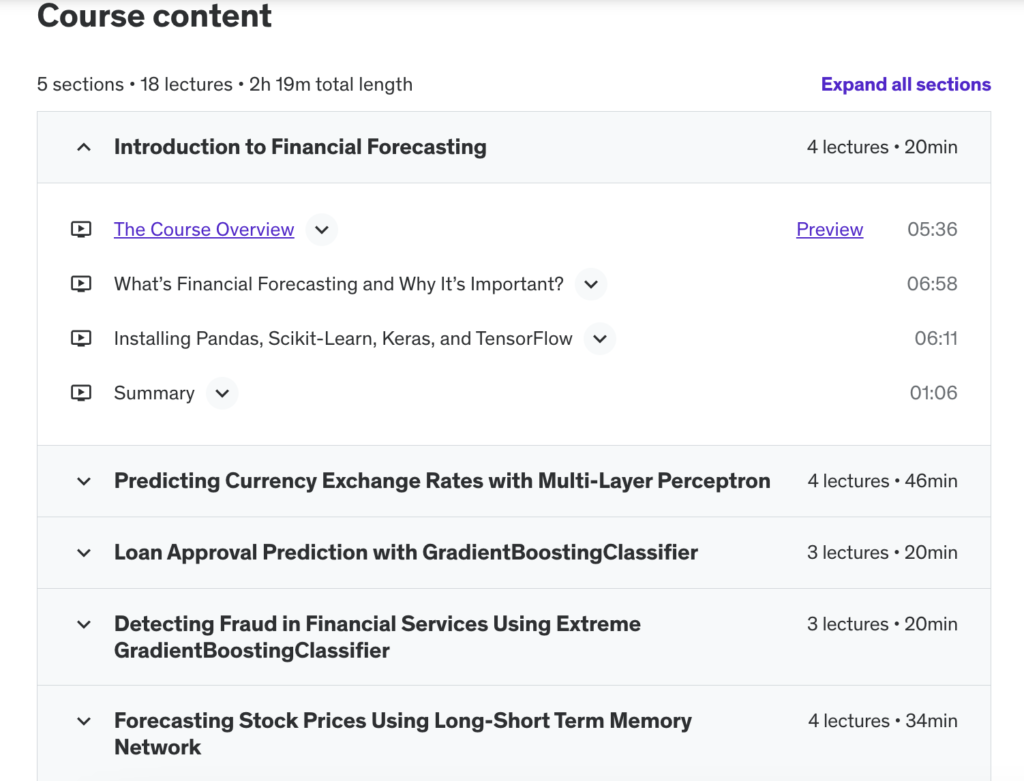Click video icon beside The Course Overview
This screenshot has height=781, width=1024.
click(81, 229)
